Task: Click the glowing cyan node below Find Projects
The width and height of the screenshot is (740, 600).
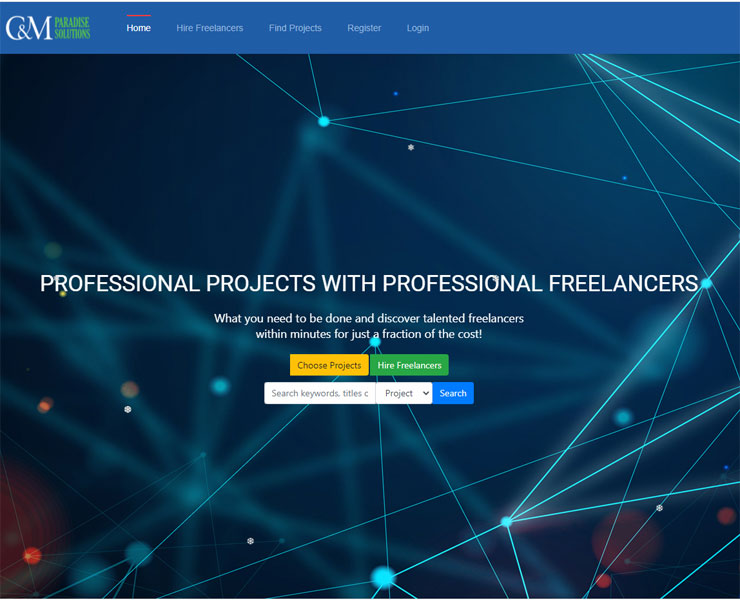Action: pyautogui.click(x=323, y=121)
